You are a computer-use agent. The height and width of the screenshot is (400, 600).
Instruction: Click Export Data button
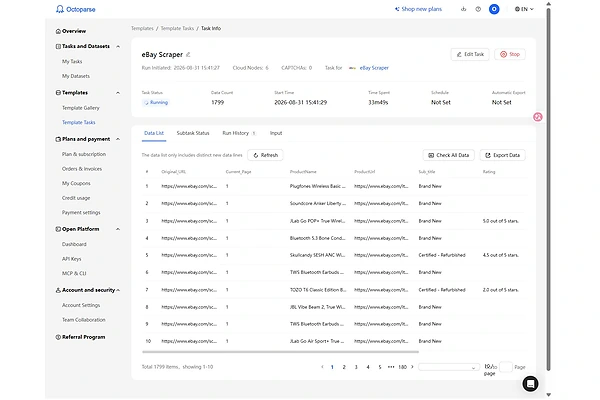click(502, 155)
